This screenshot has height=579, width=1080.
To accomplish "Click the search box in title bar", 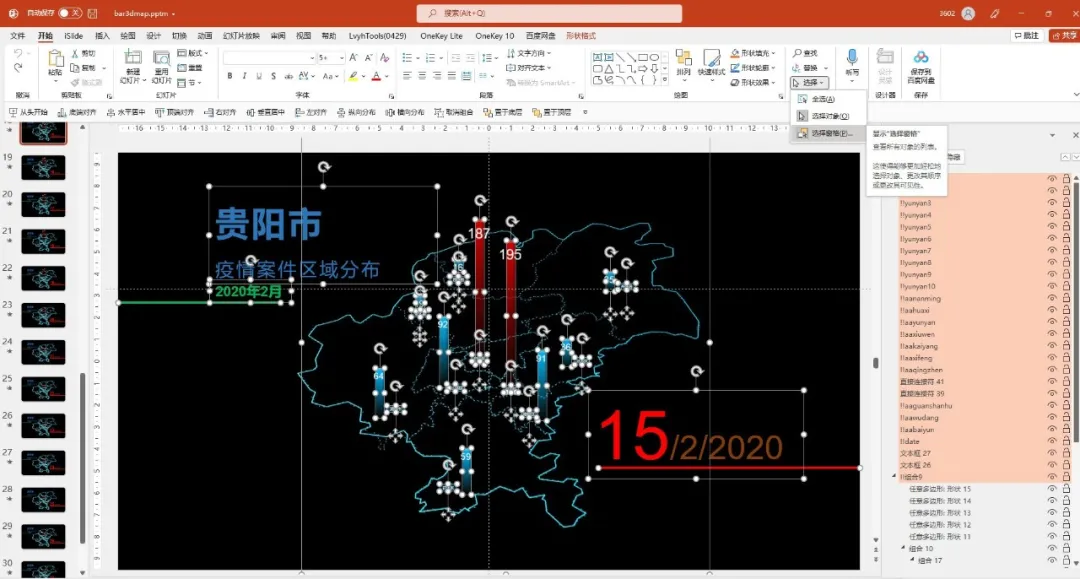I will (549, 13).
